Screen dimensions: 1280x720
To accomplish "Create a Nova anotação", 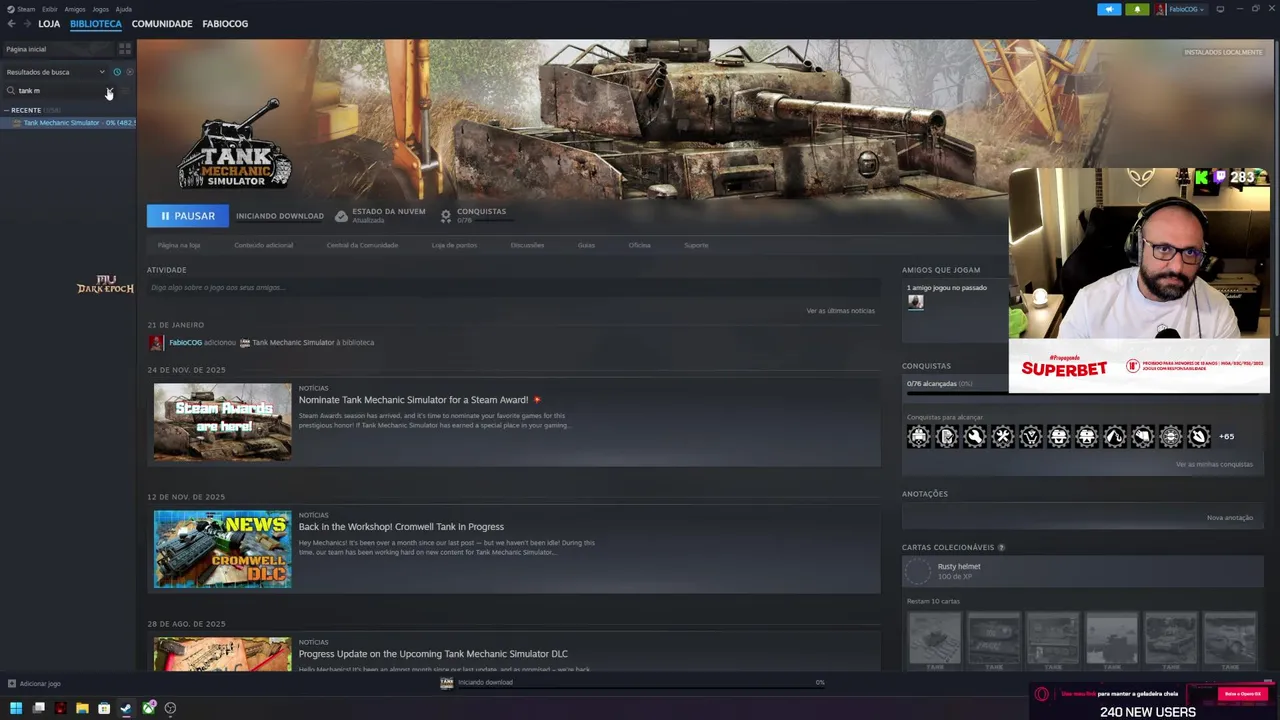I will click(x=1230, y=518).
